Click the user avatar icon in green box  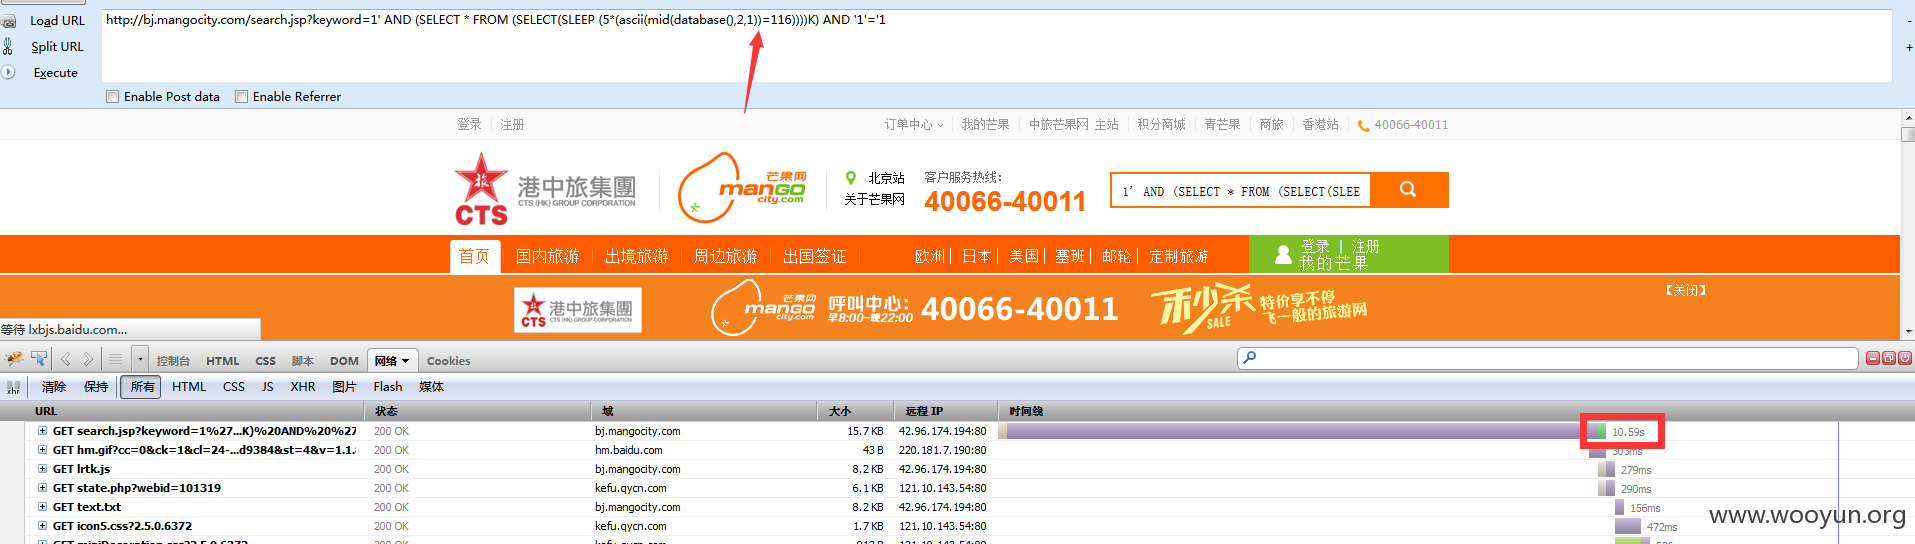click(x=1283, y=254)
